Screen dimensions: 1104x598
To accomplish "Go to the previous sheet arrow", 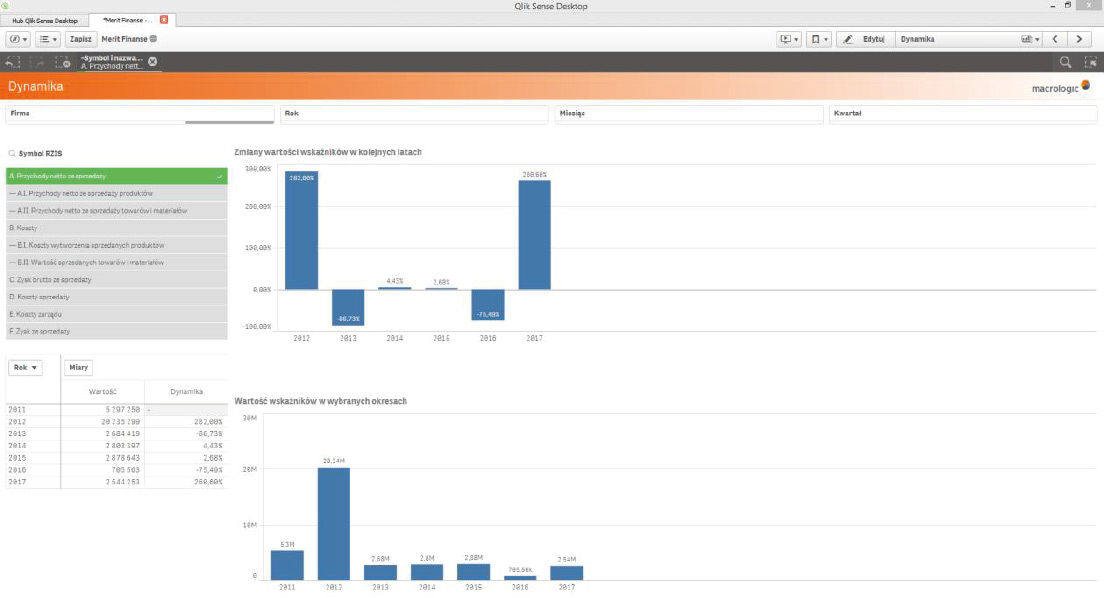I will [1055, 39].
